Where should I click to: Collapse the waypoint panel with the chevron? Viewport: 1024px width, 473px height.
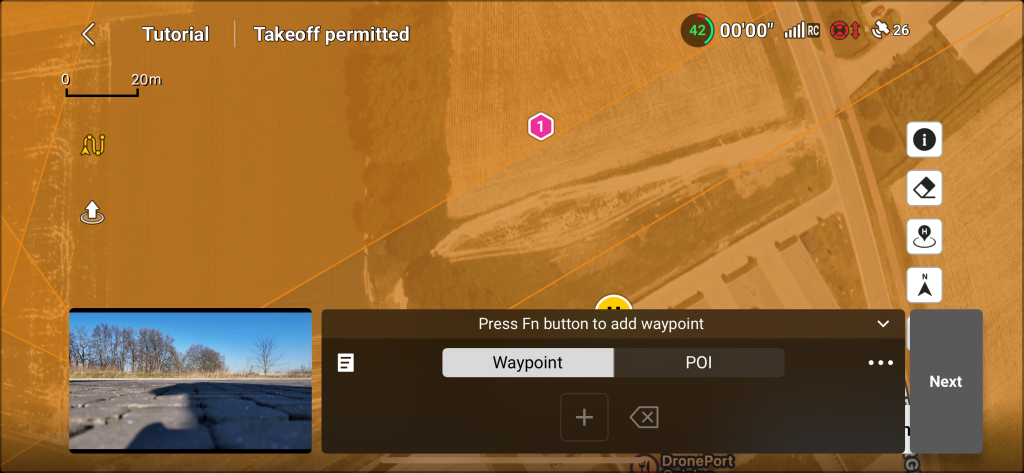[883, 324]
